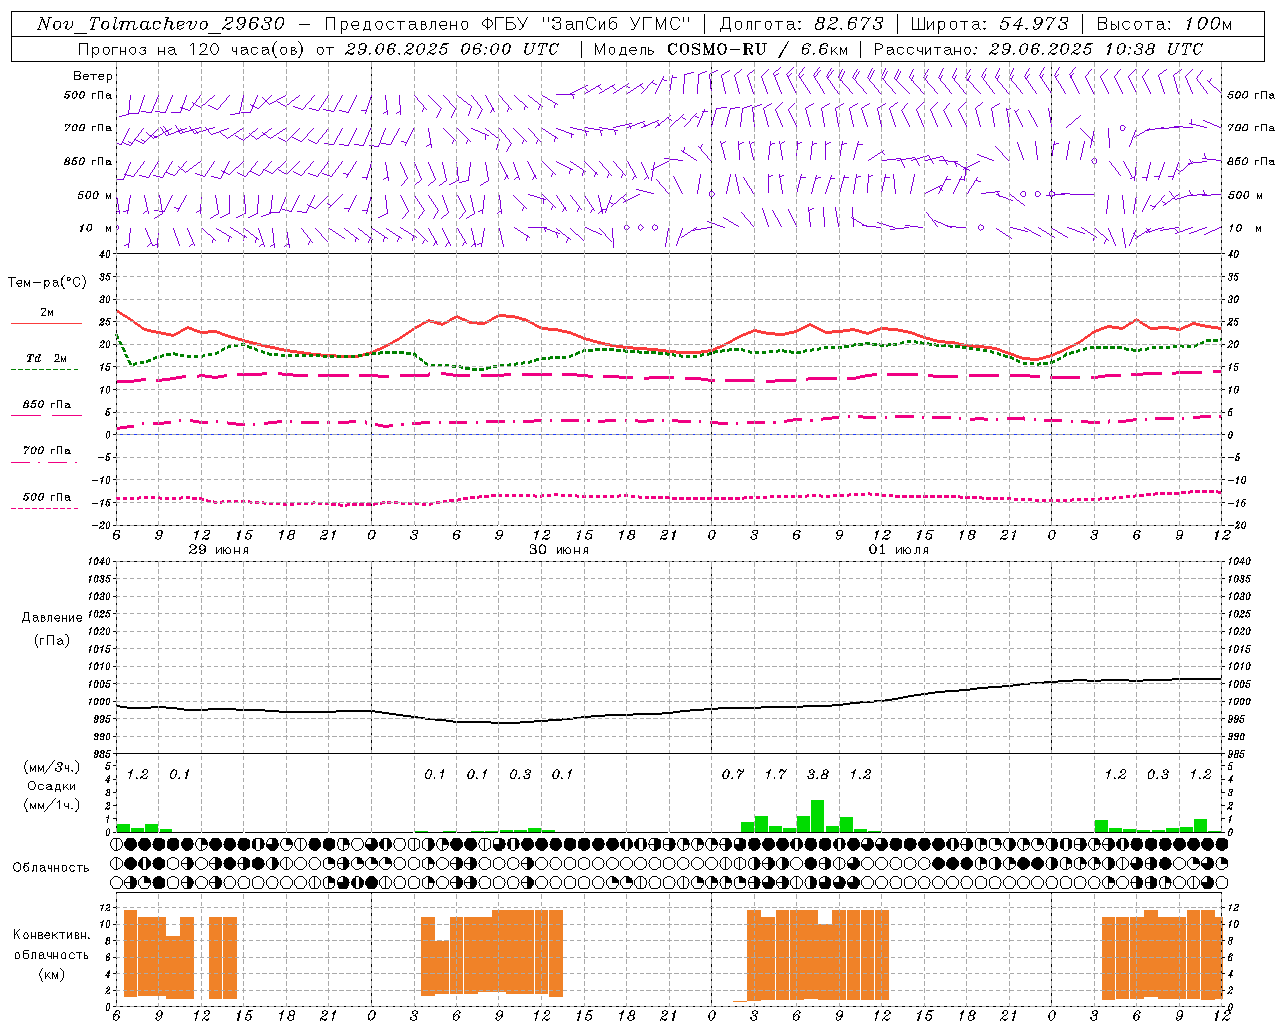Click the Тем-ра(°C) axis label
The height and width of the screenshot is (1024, 1280).
47,283
